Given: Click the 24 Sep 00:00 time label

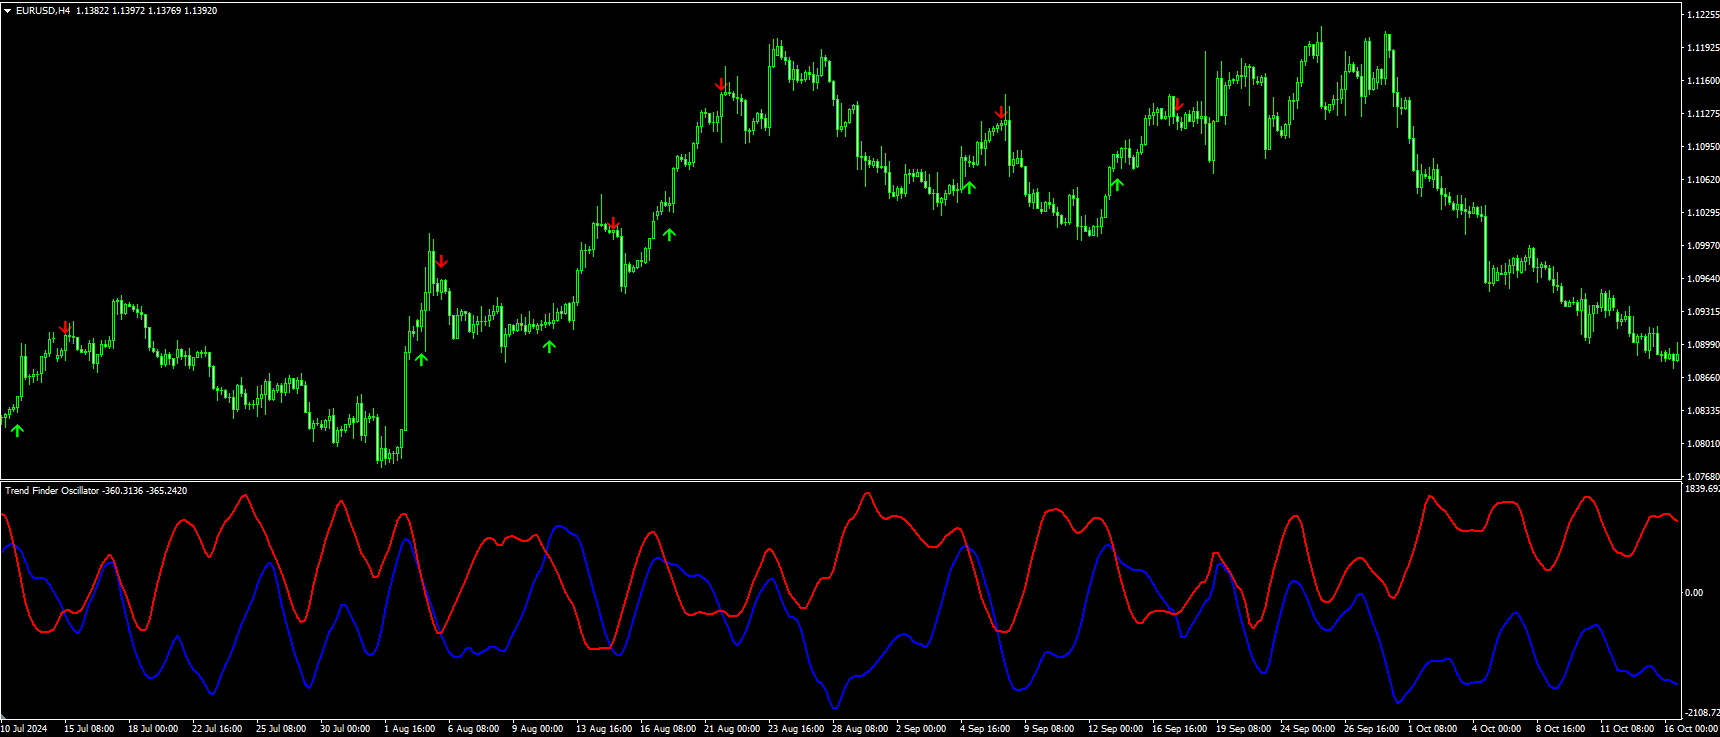Looking at the screenshot, I should pos(1308,729).
